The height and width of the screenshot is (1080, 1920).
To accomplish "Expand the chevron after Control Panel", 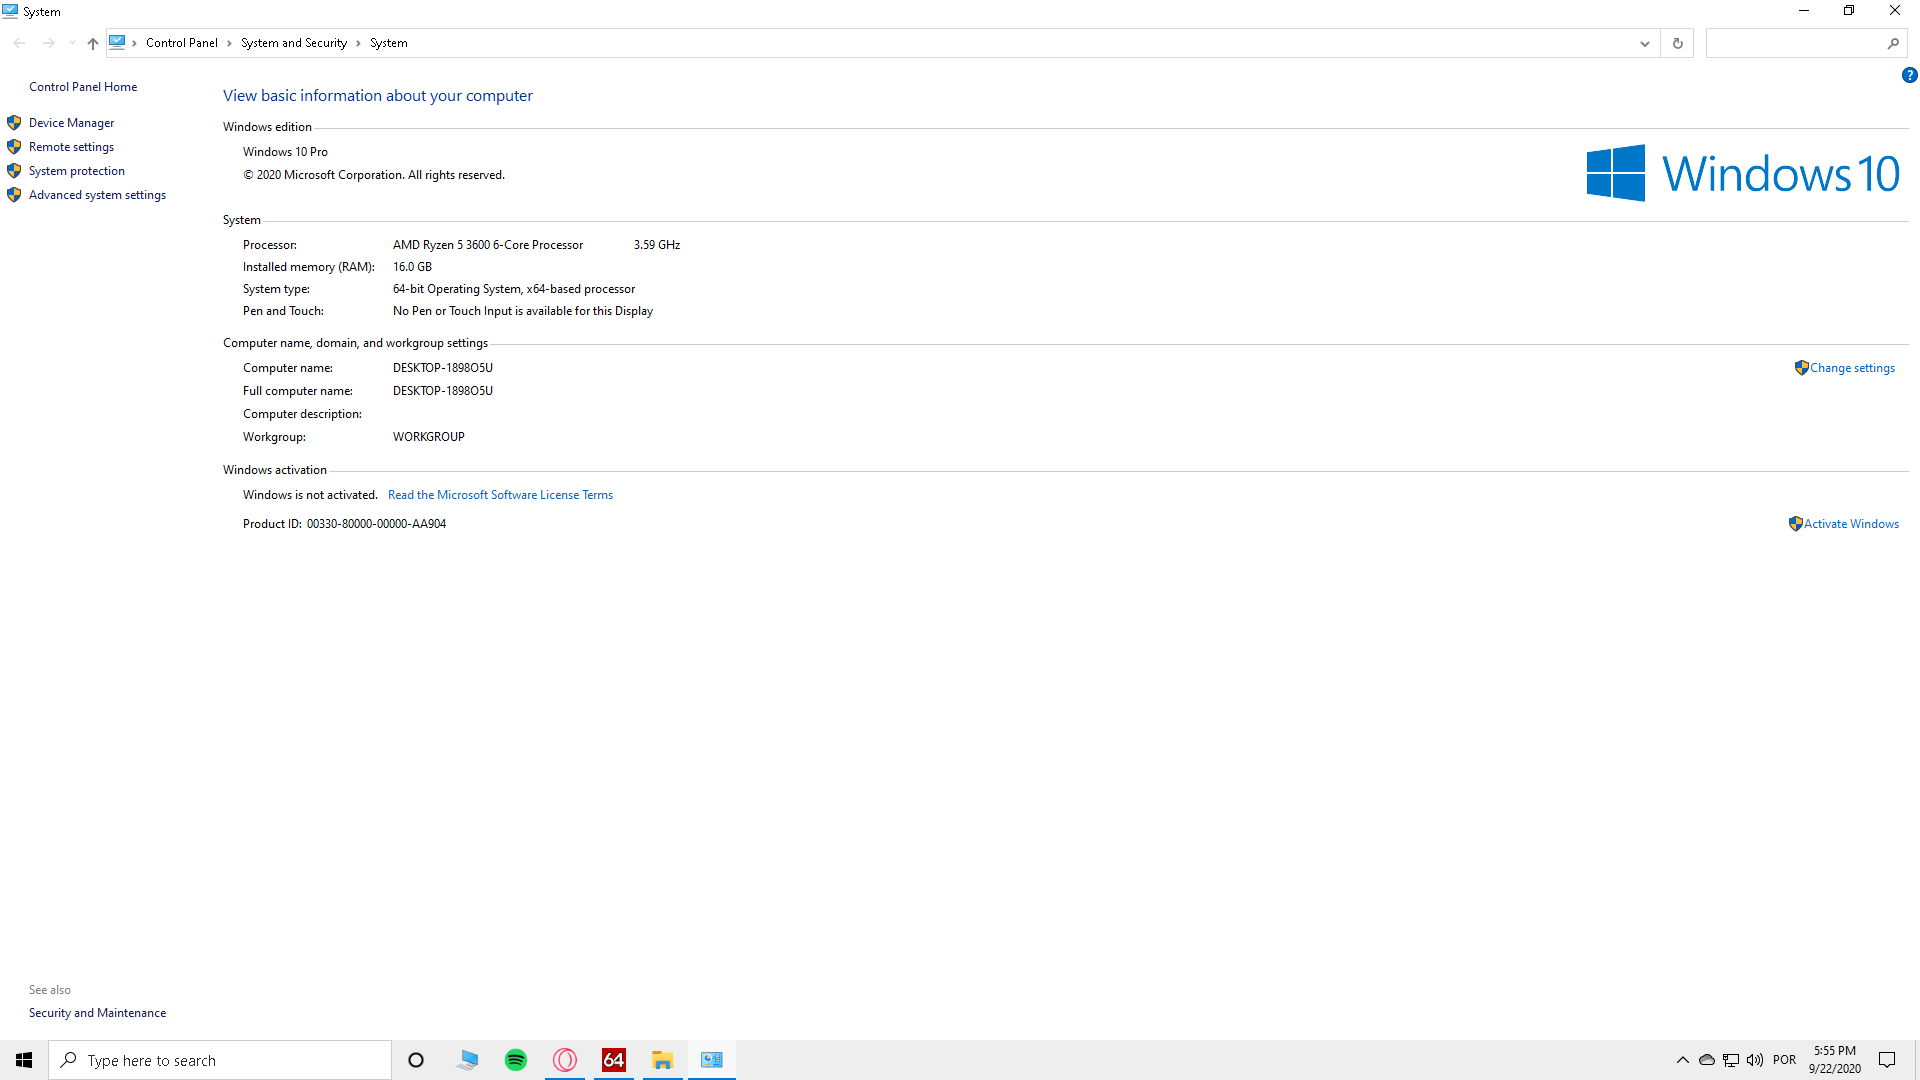I will (x=229, y=43).
